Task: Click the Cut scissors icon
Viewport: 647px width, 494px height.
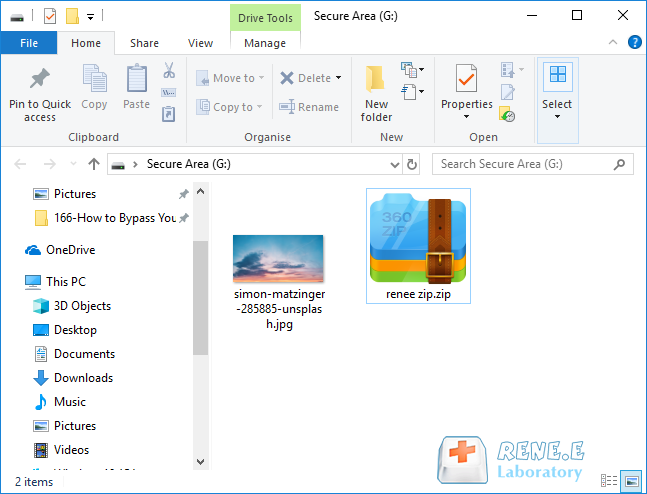Action: (x=169, y=71)
